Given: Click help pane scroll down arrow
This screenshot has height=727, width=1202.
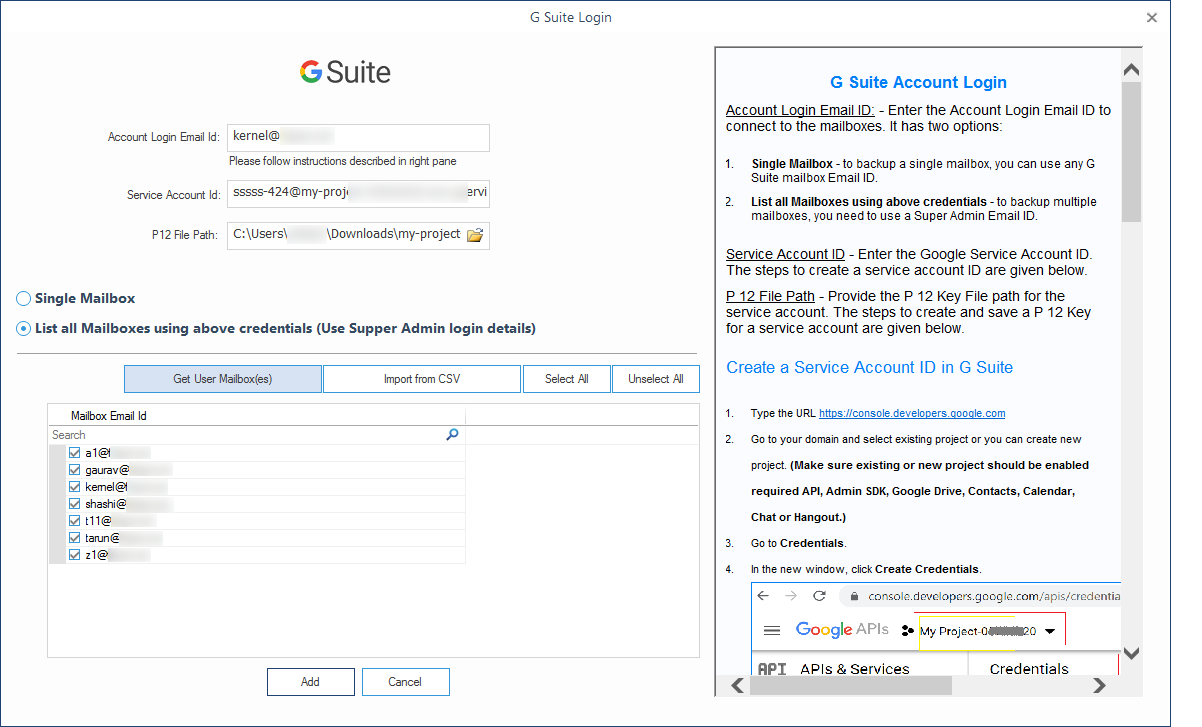Looking at the screenshot, I should coord(1131,654).
